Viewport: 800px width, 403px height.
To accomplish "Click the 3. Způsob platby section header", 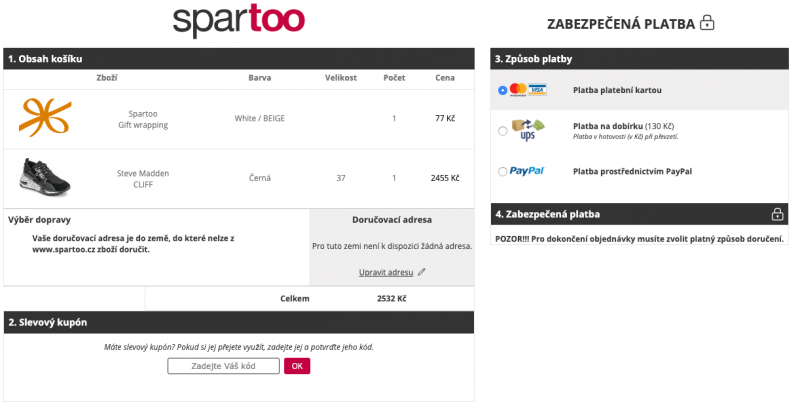I will click(x=639, y=59).
